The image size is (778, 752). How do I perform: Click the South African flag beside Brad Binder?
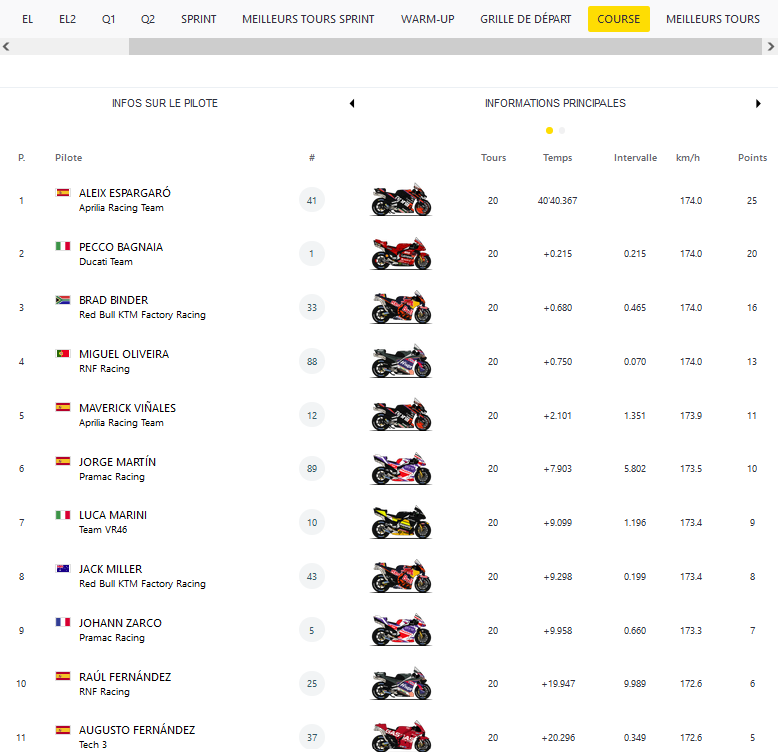point(62,300)
